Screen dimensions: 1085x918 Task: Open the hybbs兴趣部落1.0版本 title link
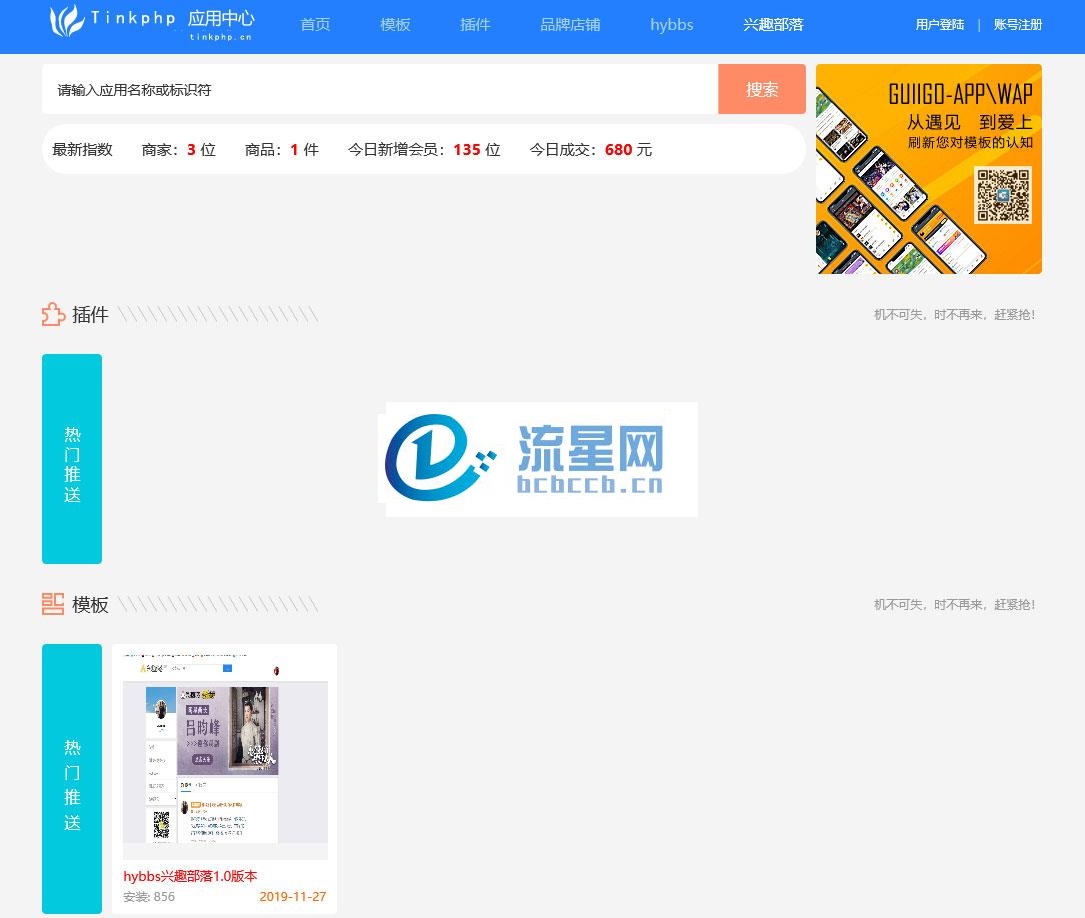coord(190,876)
